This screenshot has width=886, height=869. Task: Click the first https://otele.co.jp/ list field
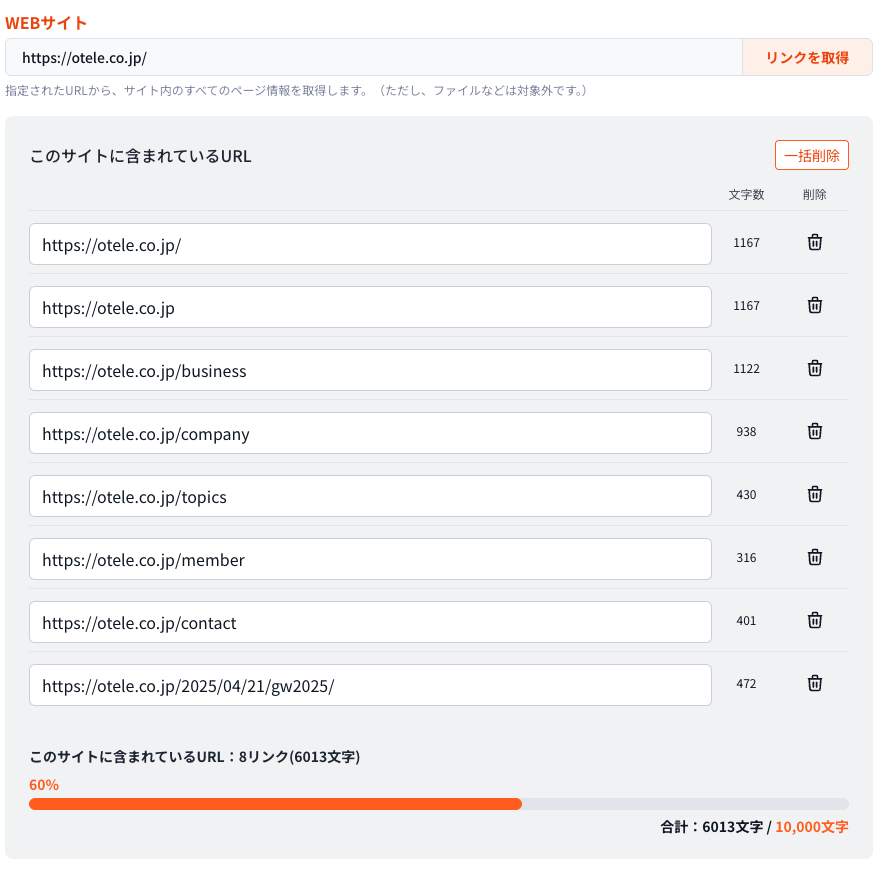tap(370, 245)
